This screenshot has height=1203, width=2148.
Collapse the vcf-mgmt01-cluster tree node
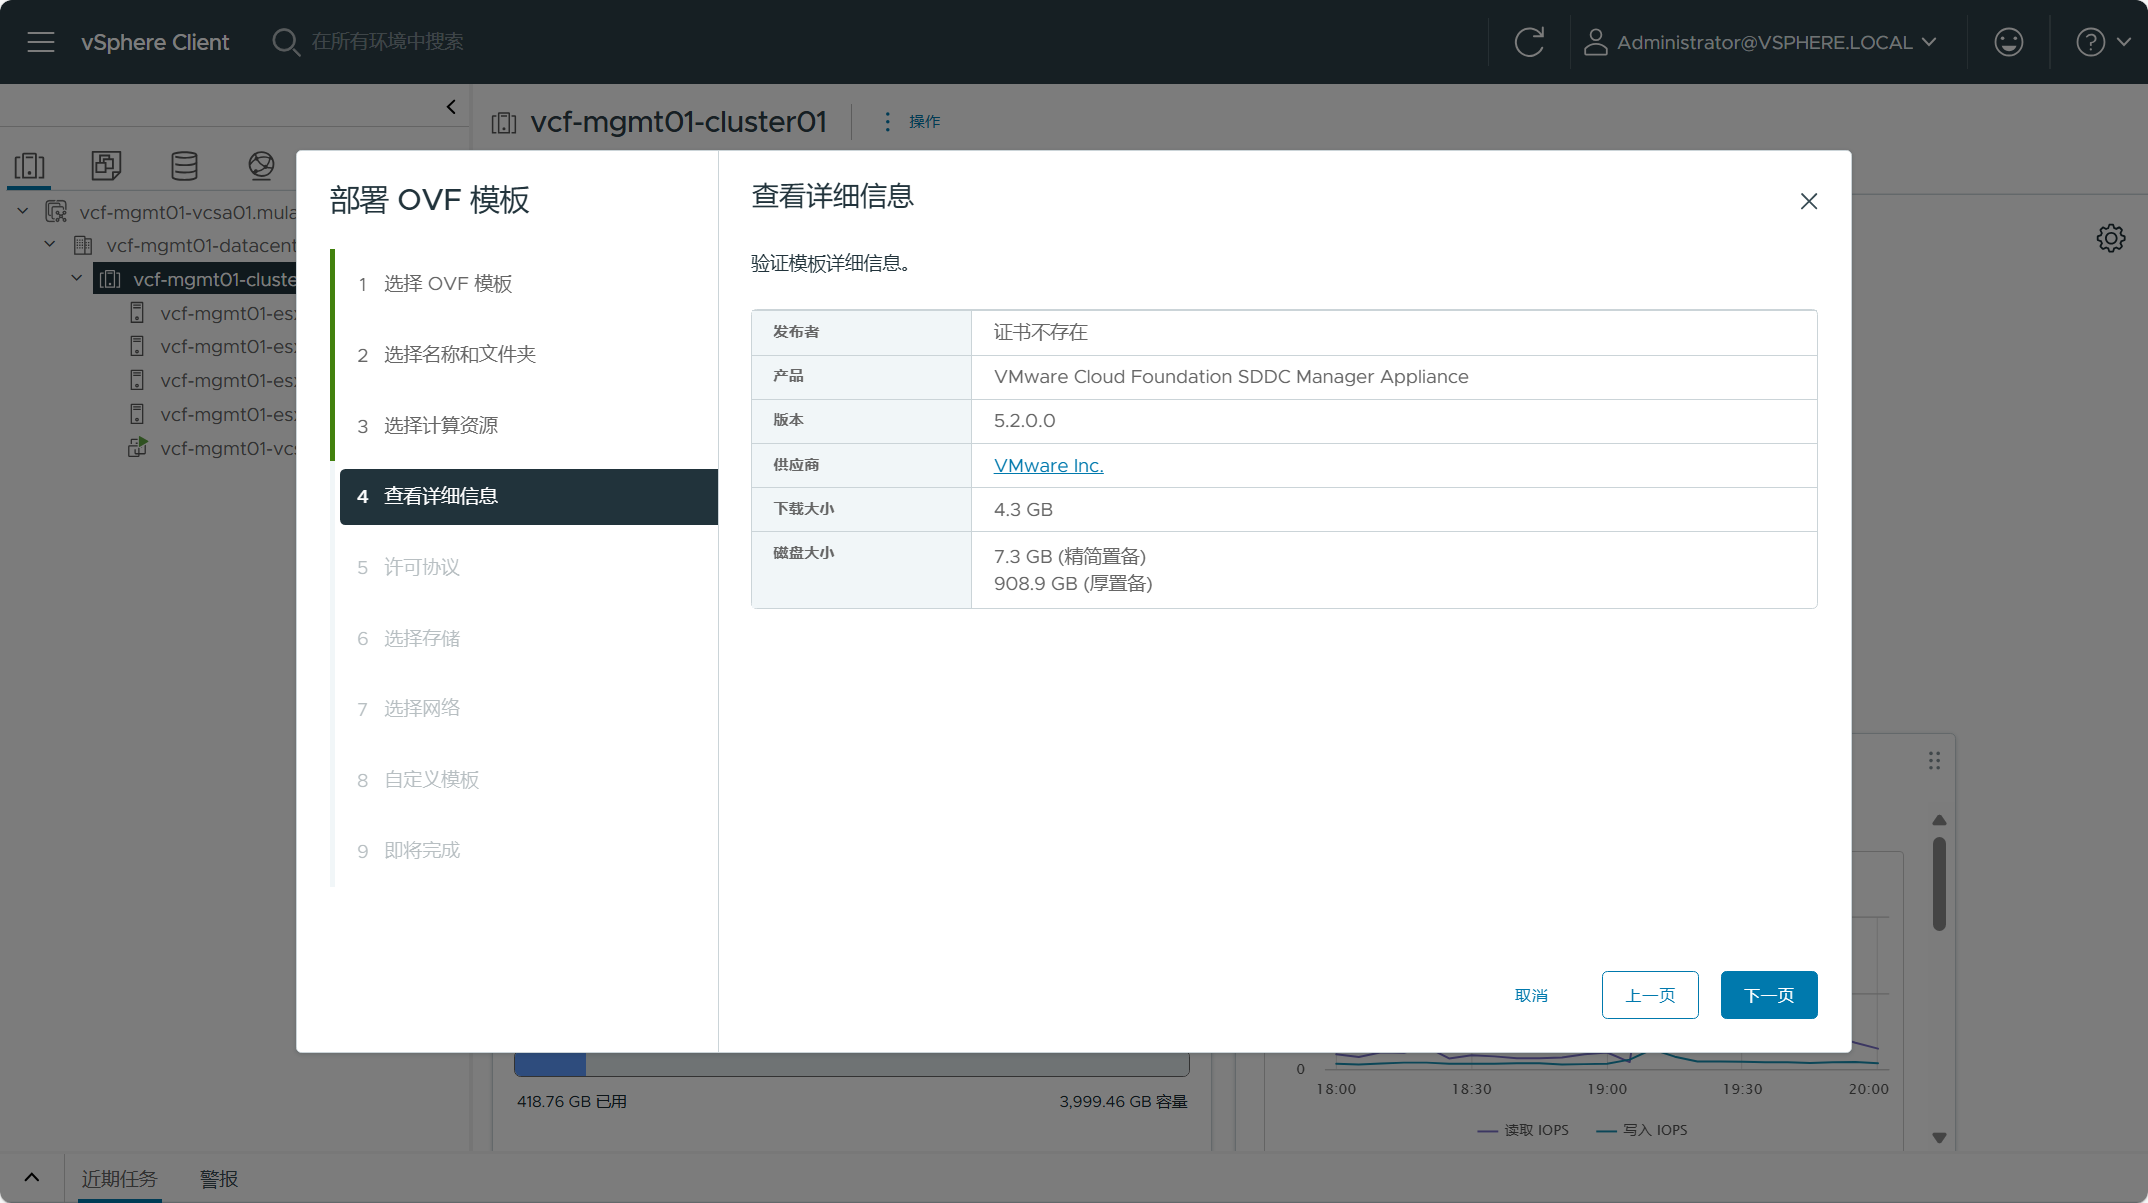tap(77, 279)
